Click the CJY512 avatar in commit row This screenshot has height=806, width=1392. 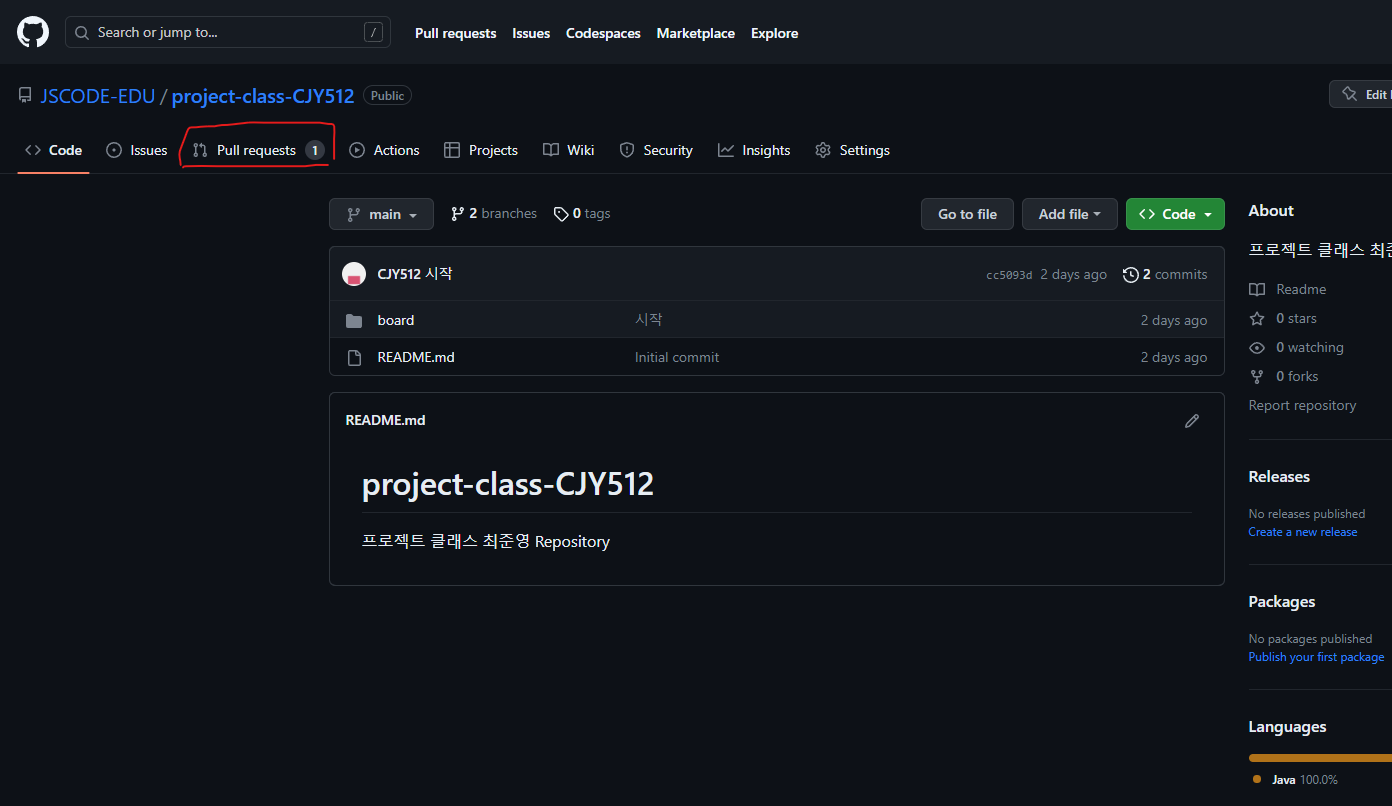click(x=354, y=274)
